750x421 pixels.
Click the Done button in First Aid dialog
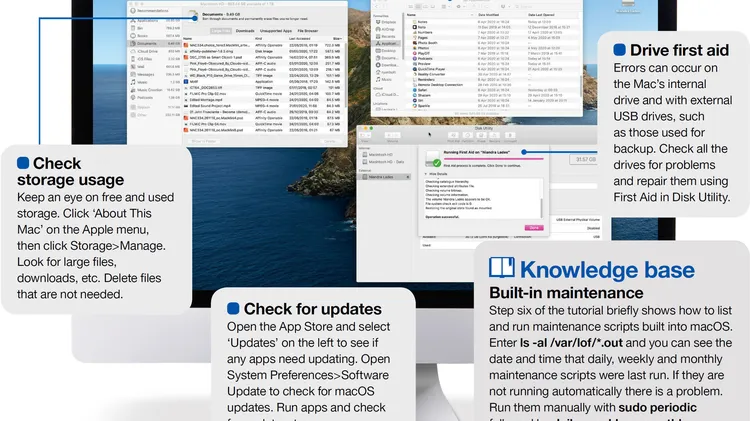click(x=533, y=227)
